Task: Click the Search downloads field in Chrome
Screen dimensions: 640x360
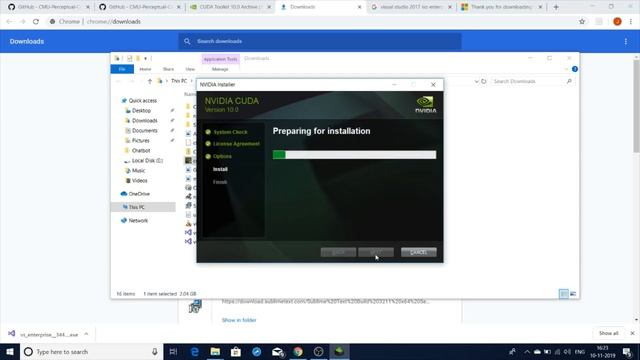Action: click(320, 41)
